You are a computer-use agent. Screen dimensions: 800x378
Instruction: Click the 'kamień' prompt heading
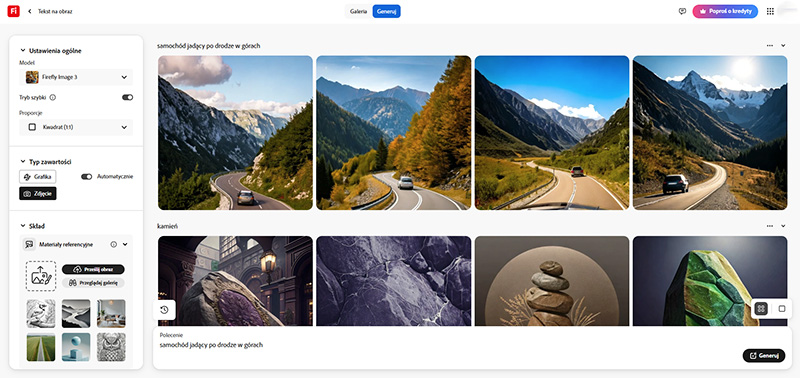167,226
